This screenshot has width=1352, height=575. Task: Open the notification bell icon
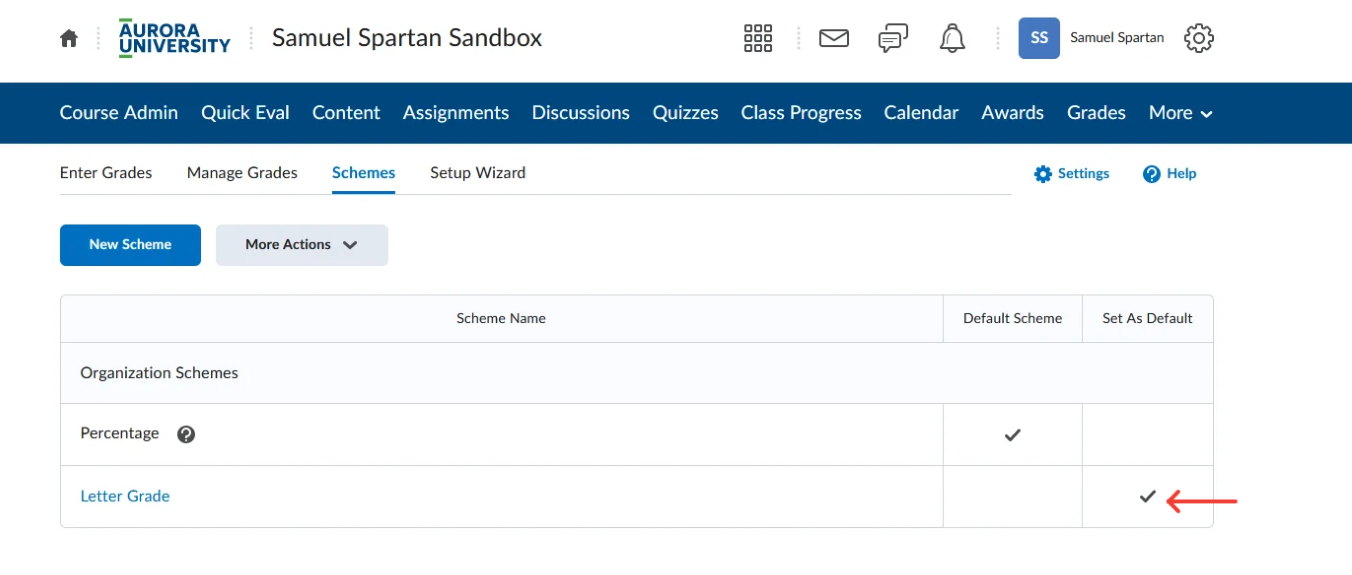pos(952,39)
